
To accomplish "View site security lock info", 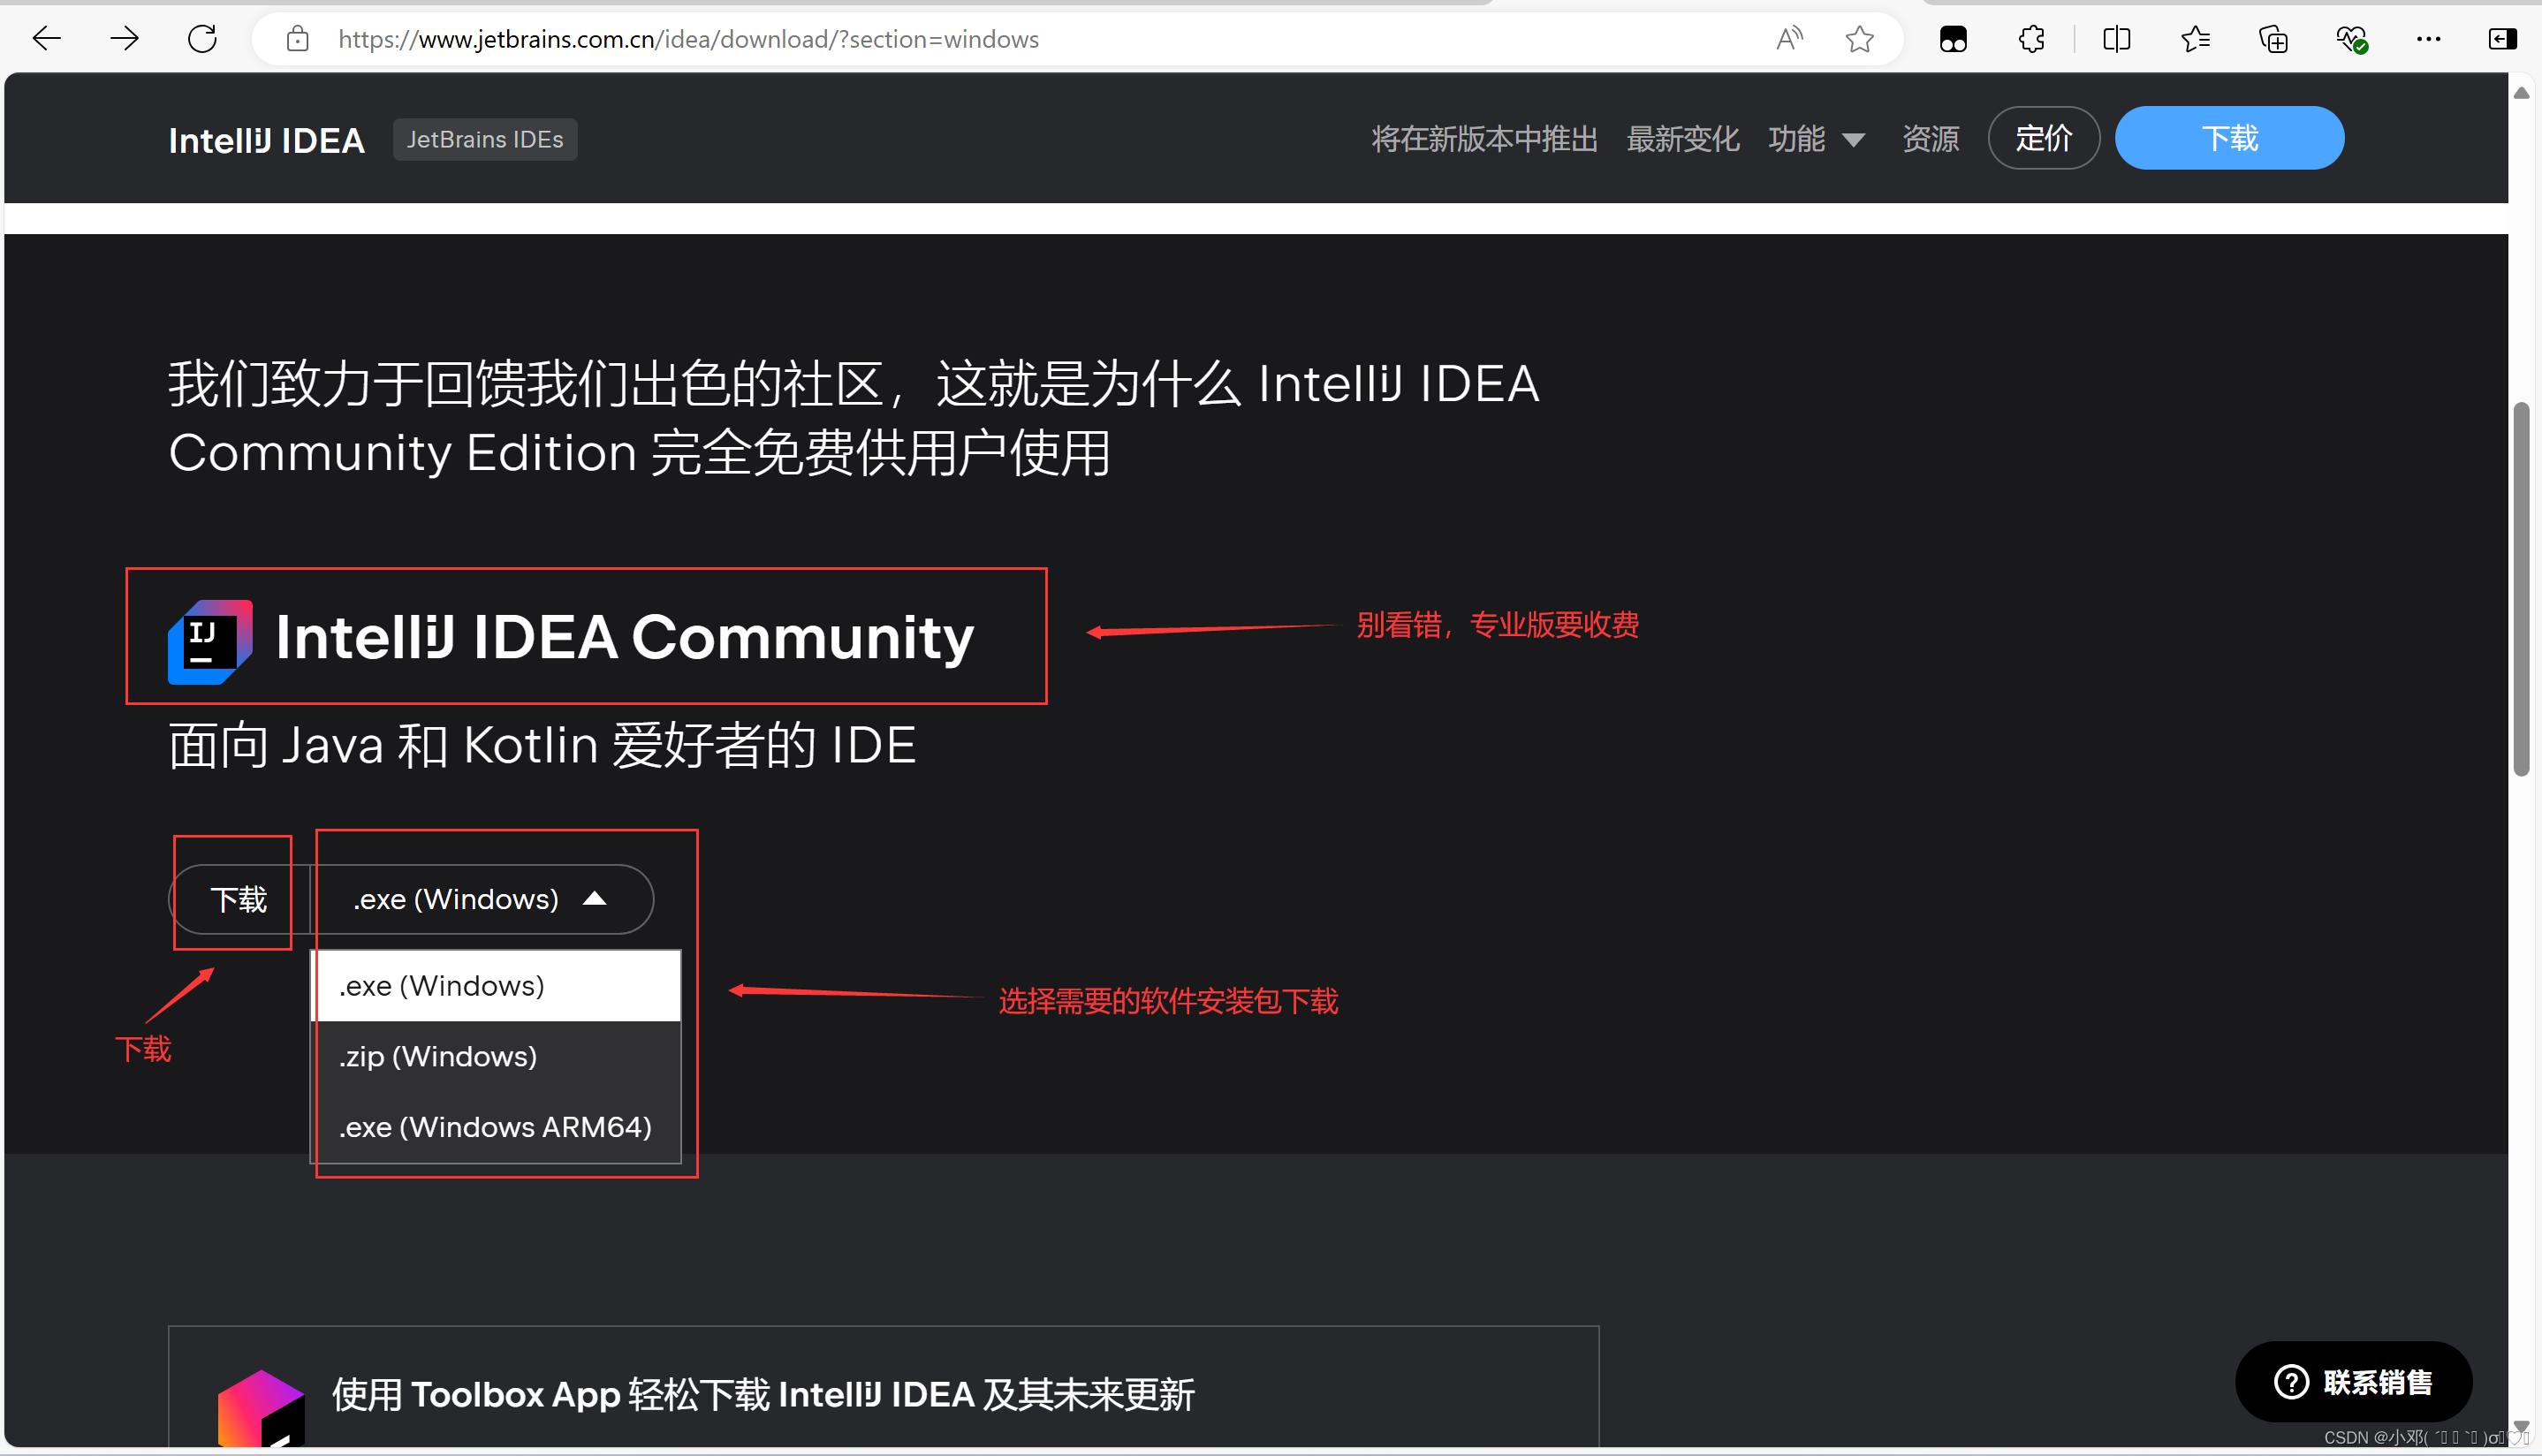I will [x=298, y=39].
